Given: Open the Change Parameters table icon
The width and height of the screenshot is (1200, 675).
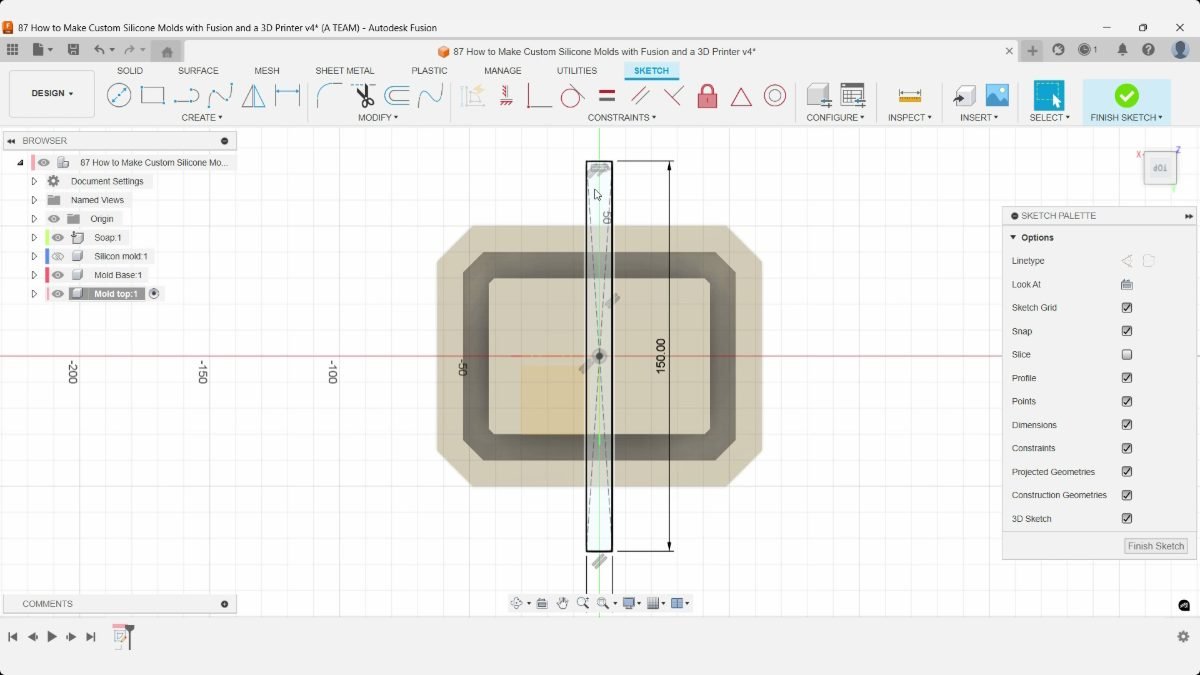Looking at the screenshot, I should coord(852,96).
